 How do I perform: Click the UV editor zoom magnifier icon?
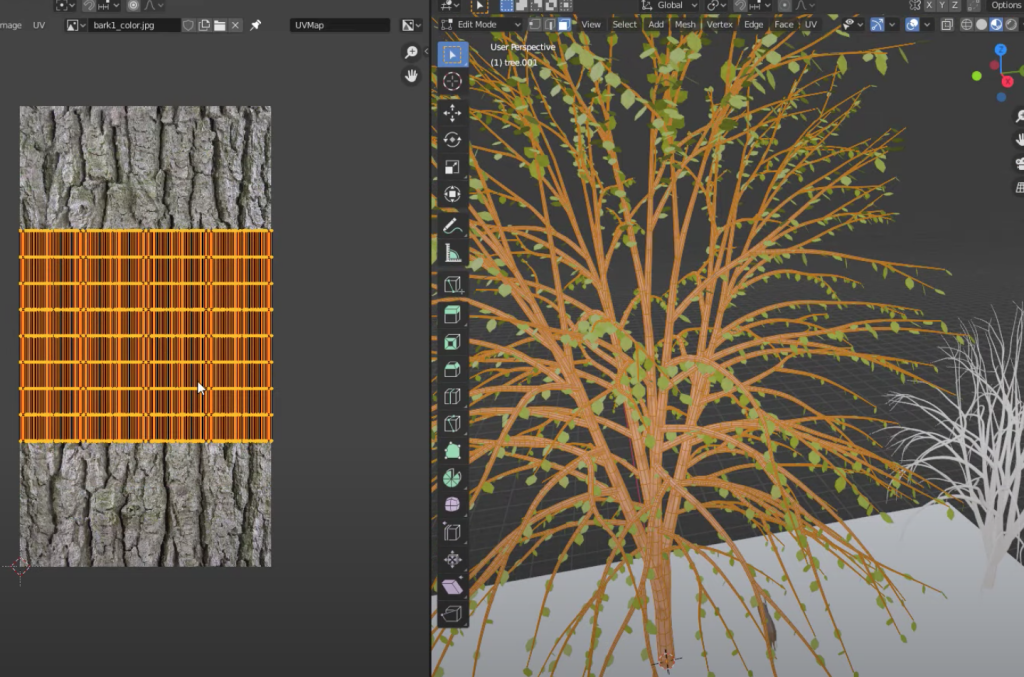[411, 52]
